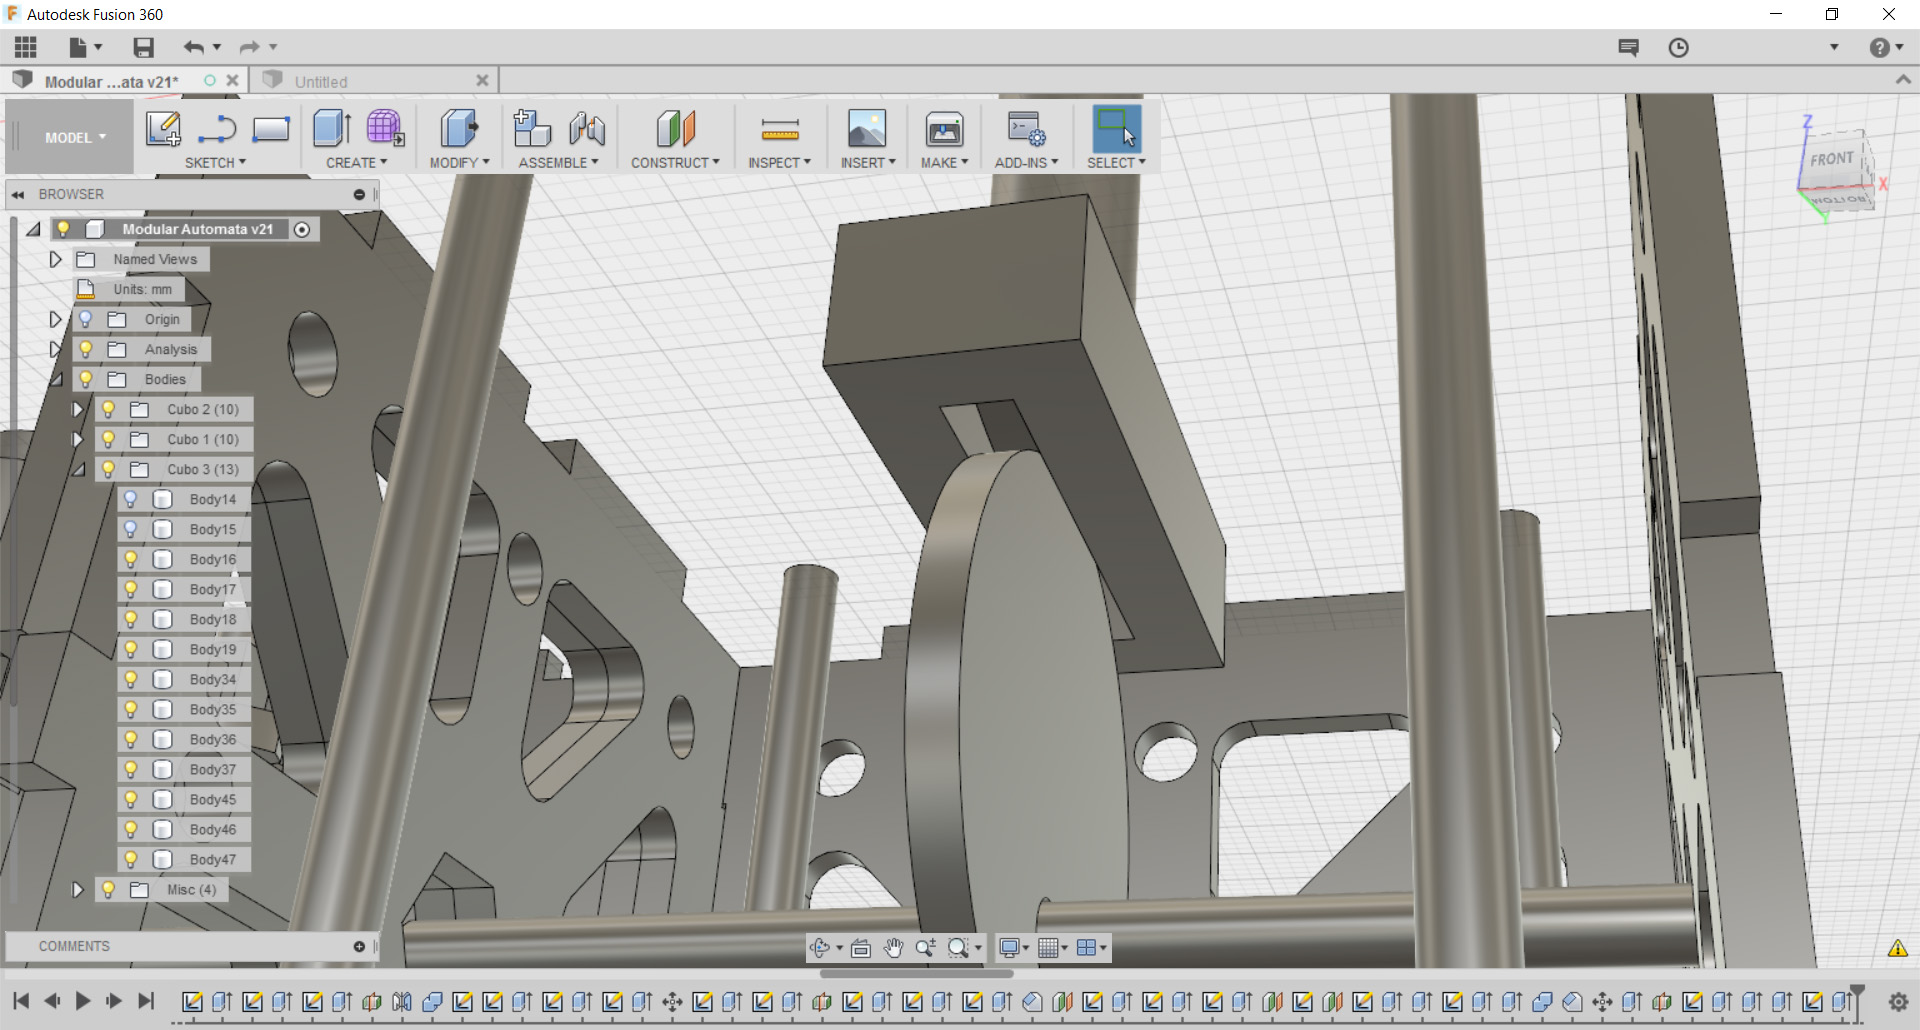
Task: Show Body14 by clicking its lightbulb
Action: (x=131, y=499)
